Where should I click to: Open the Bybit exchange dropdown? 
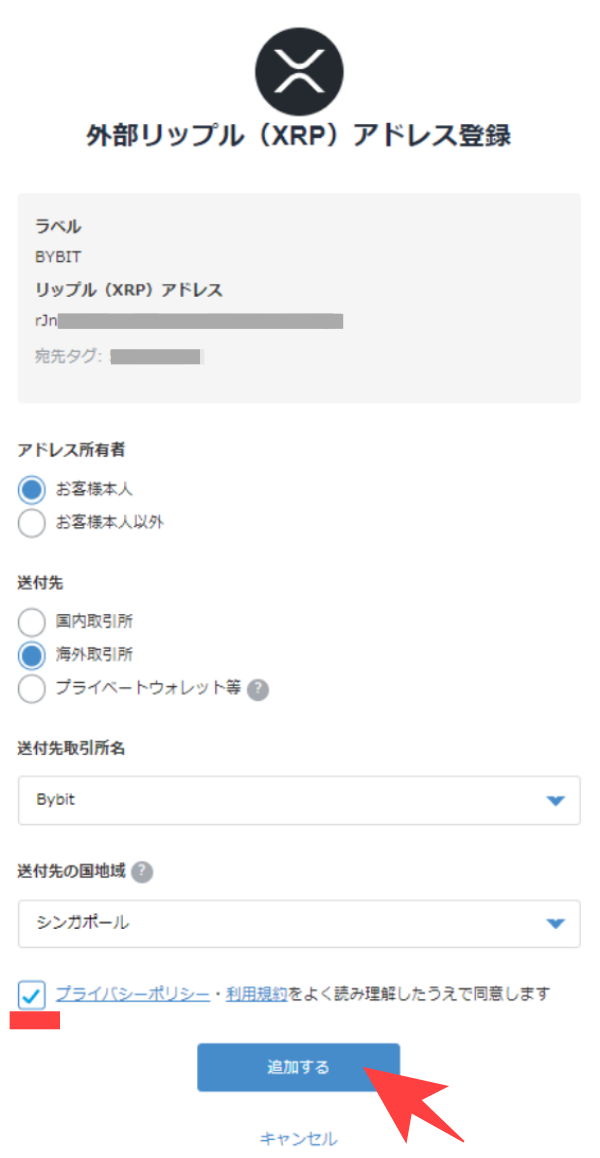(x=300, y=800)
